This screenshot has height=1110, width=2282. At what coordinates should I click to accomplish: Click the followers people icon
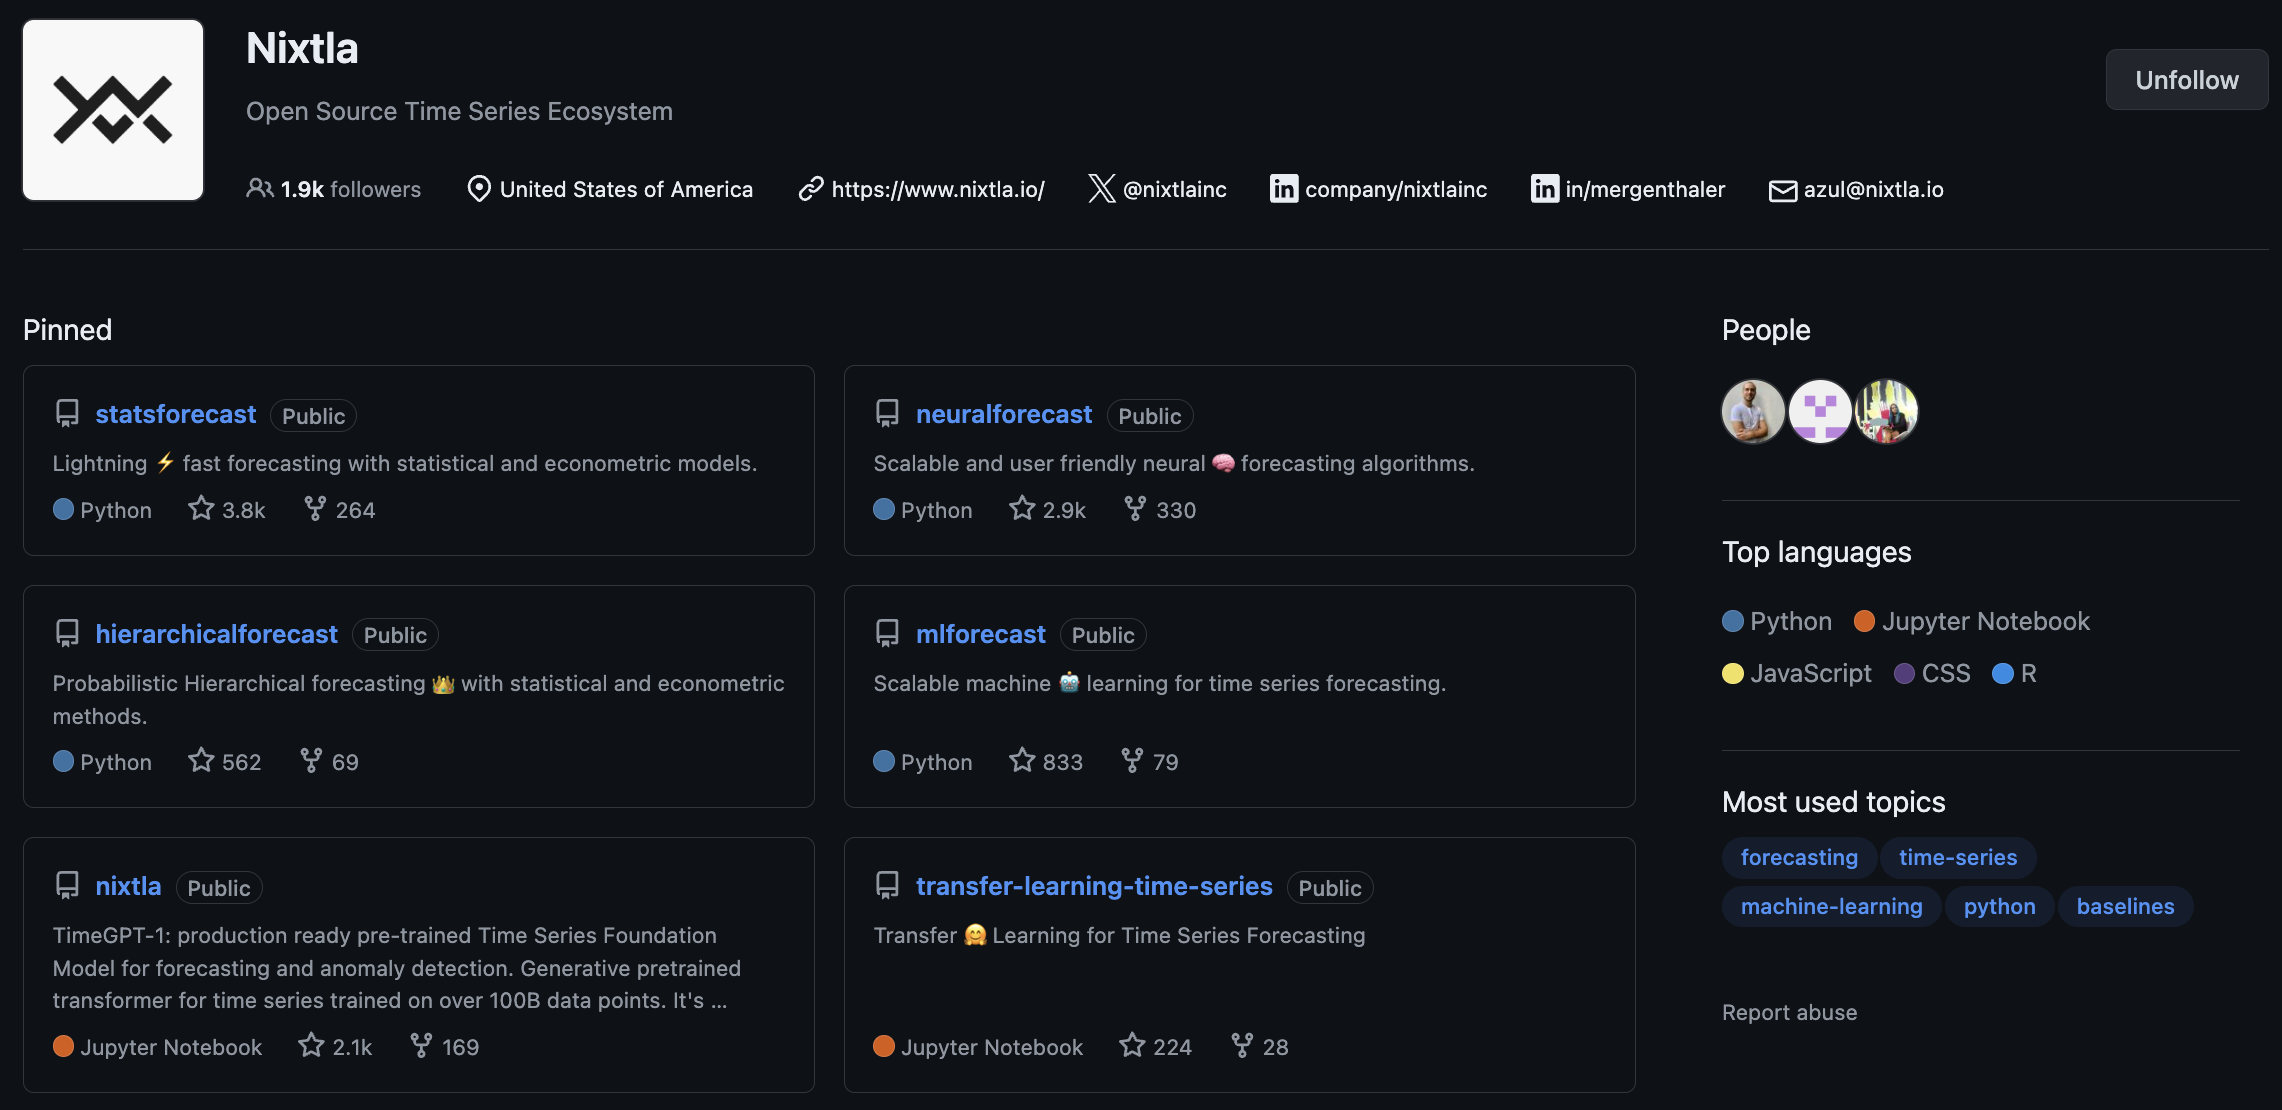tap(259, 189)
